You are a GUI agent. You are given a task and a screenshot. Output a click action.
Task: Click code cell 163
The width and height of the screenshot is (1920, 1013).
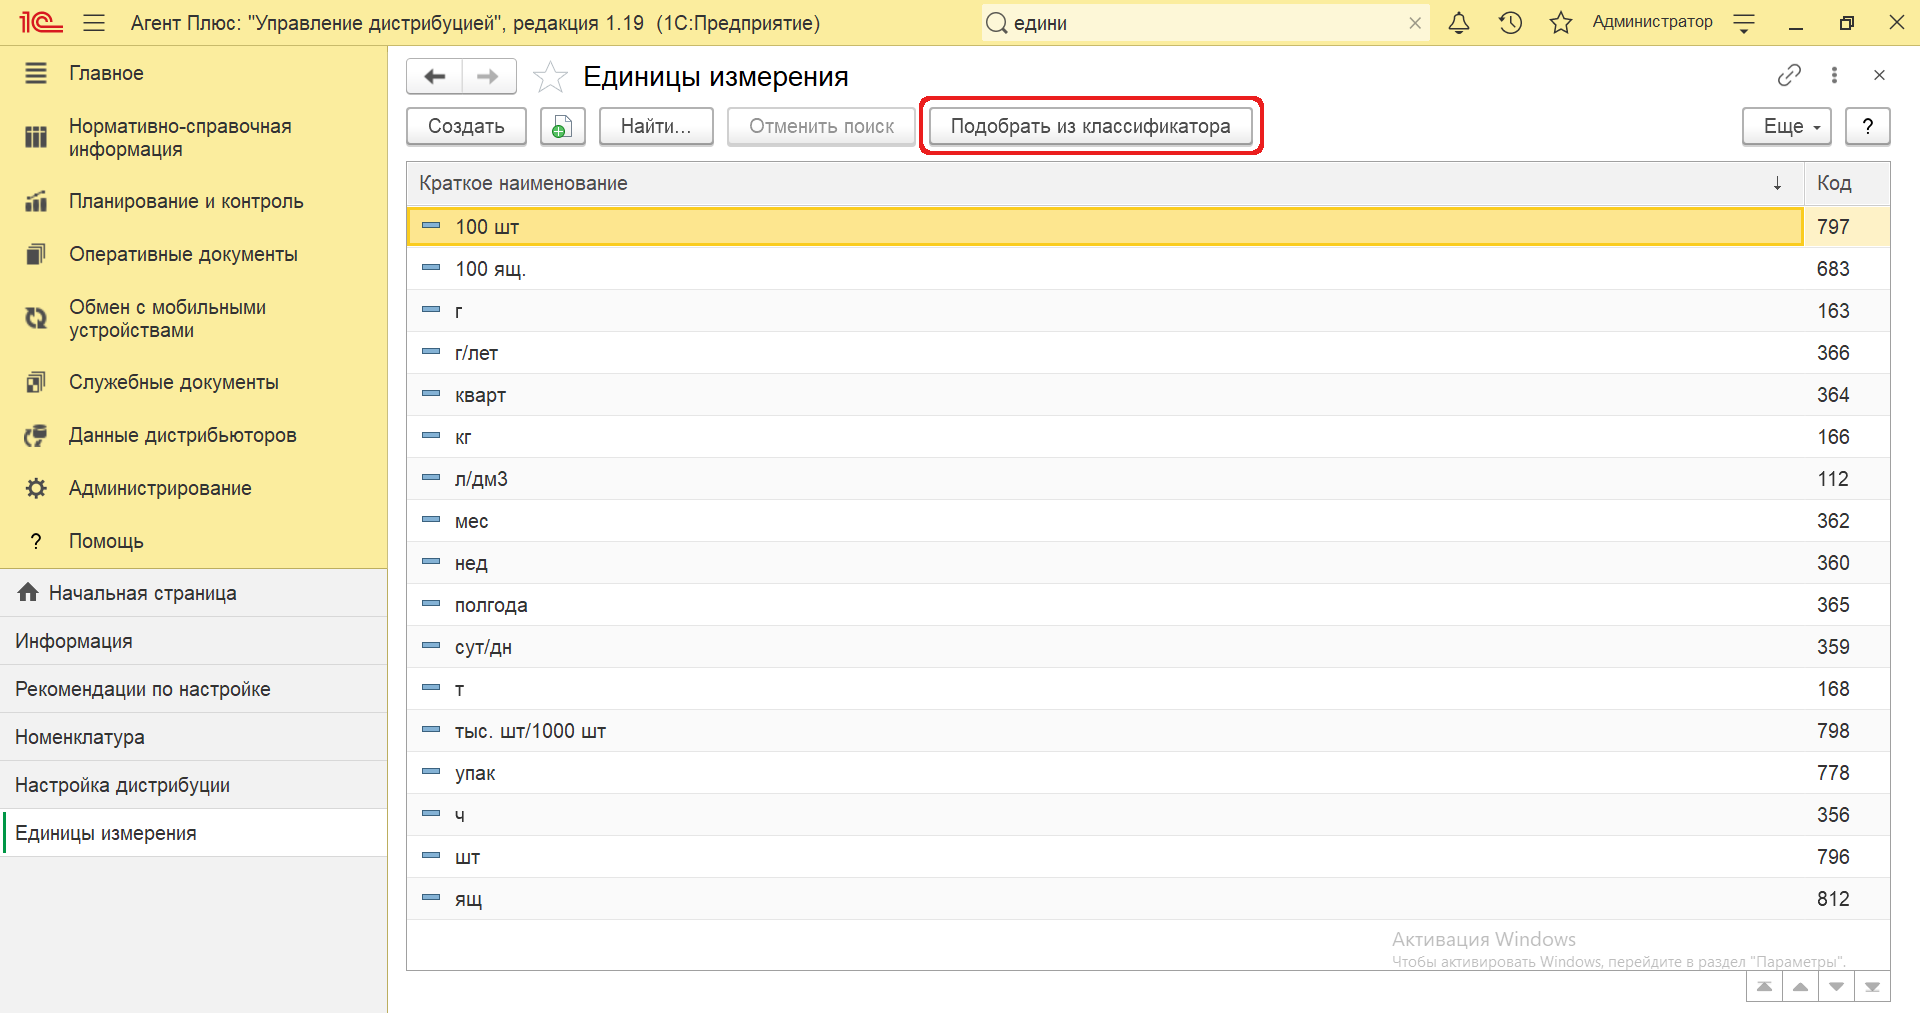coord(1847,311)
